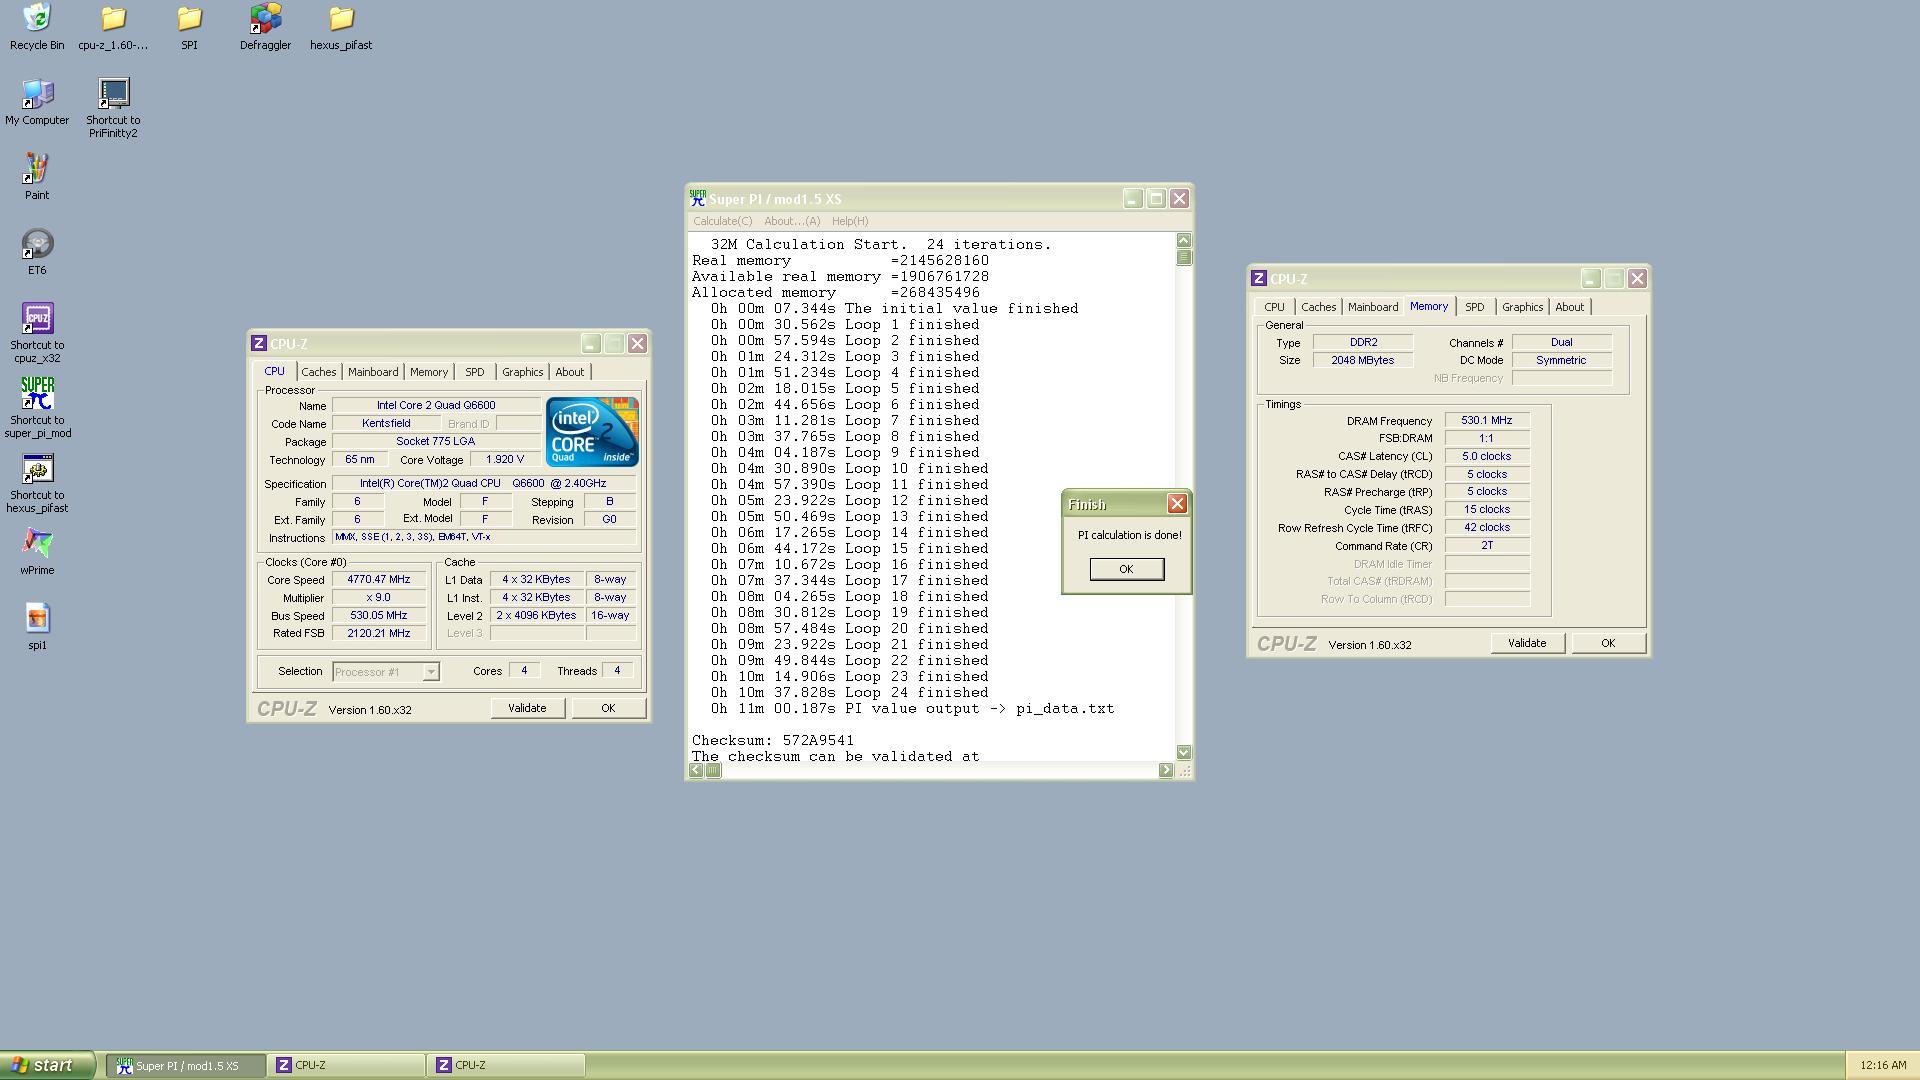1920x1080 pixels.
Task: Select Mainboard tab in right CPU-Z window
Action: click(x=1373, y=307)
